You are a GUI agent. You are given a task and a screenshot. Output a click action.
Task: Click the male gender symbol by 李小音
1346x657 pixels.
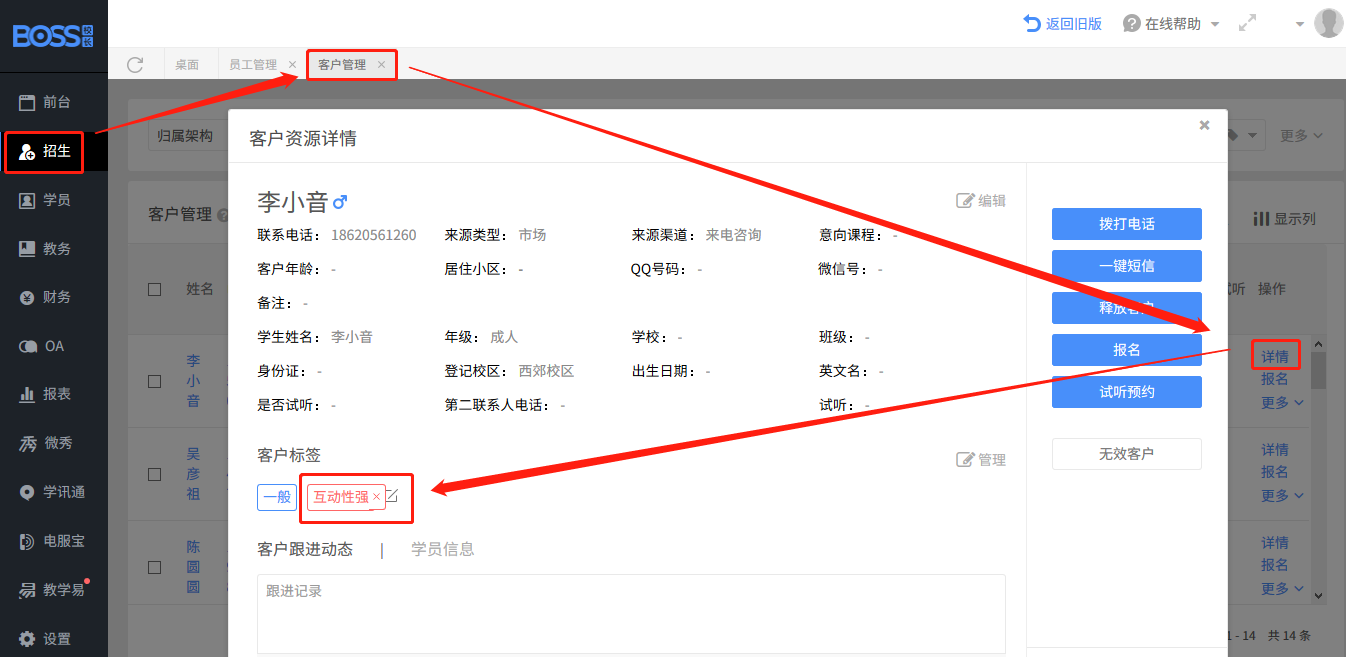pos(340,202)
